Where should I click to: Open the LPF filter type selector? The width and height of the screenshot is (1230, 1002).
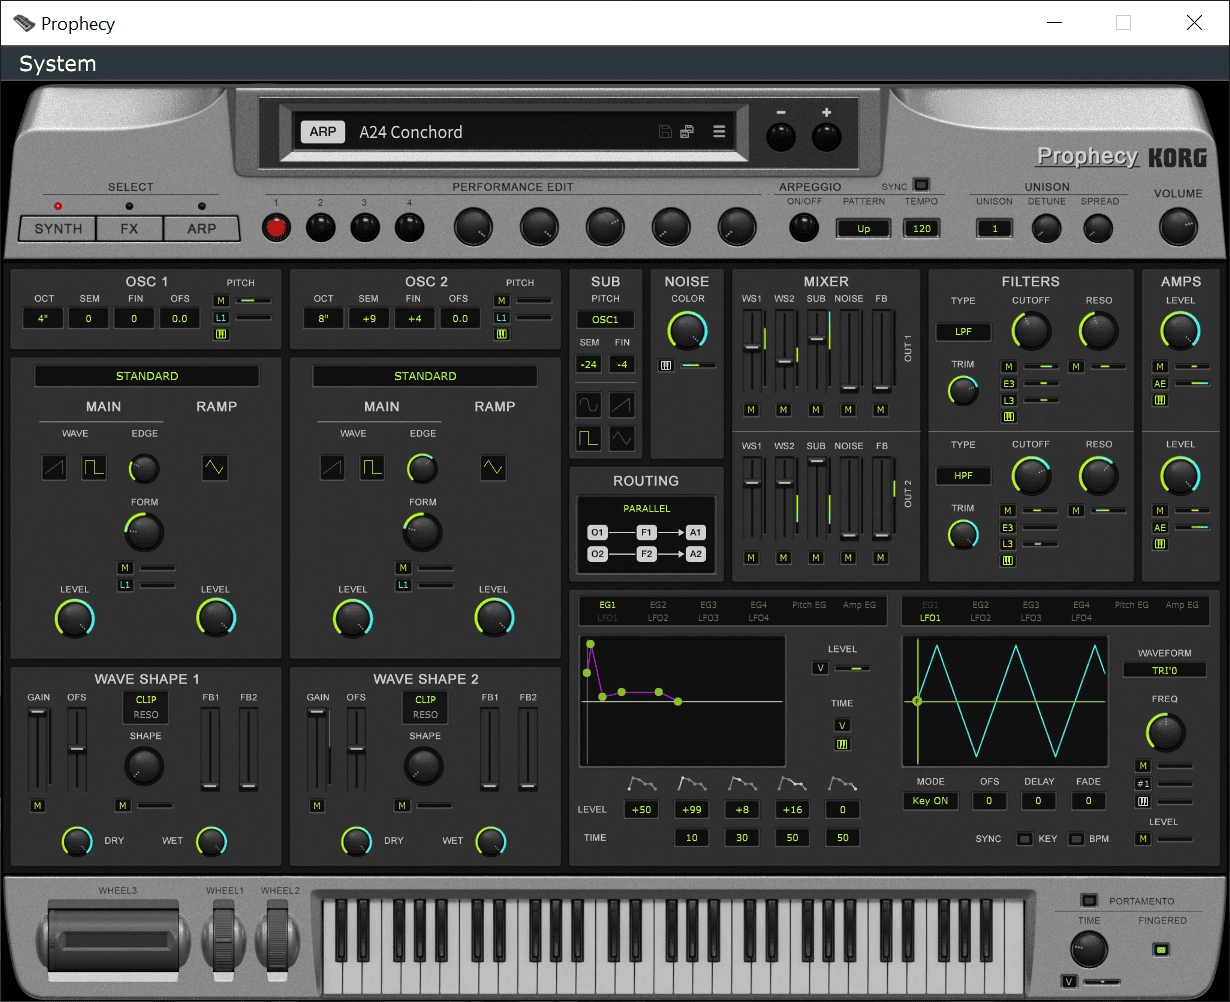[963, 331]
